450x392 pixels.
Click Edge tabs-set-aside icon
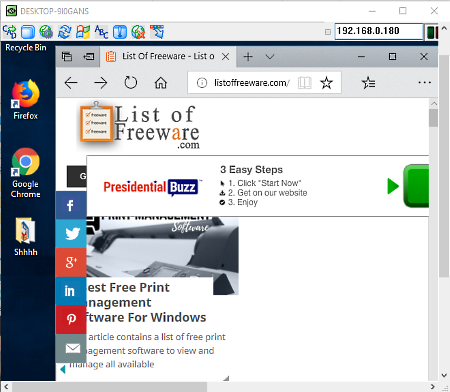(x=67, y=56)
